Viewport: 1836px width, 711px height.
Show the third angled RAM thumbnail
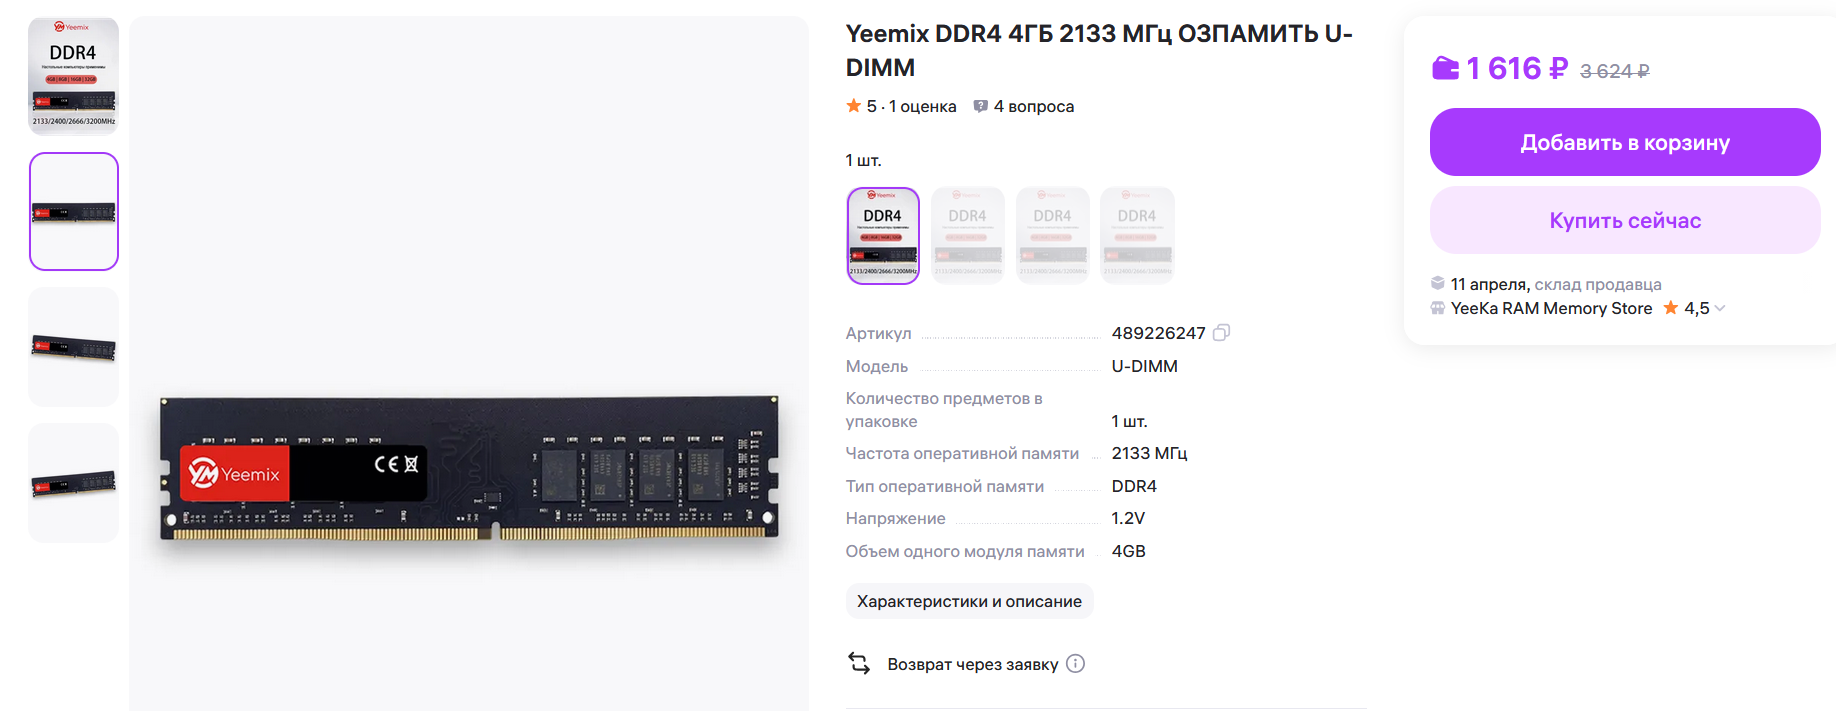[74, 347]
